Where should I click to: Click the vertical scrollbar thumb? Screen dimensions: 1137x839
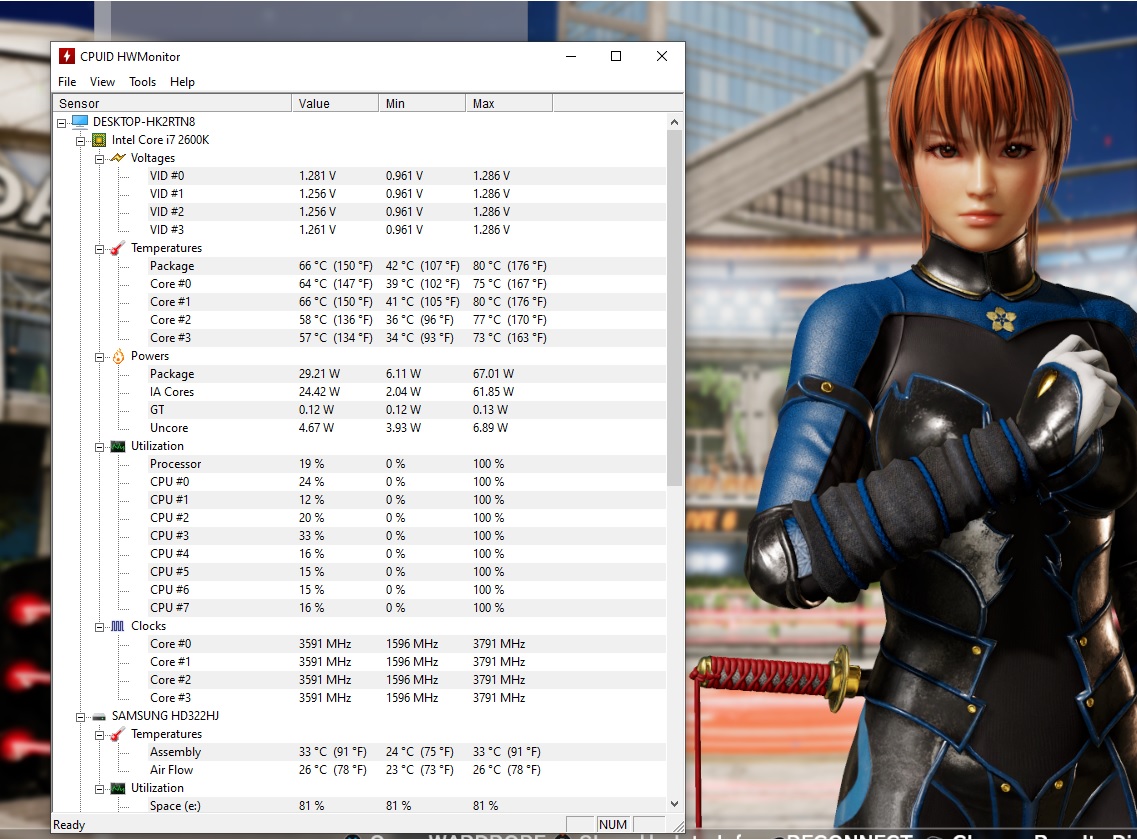coord(674,308)
